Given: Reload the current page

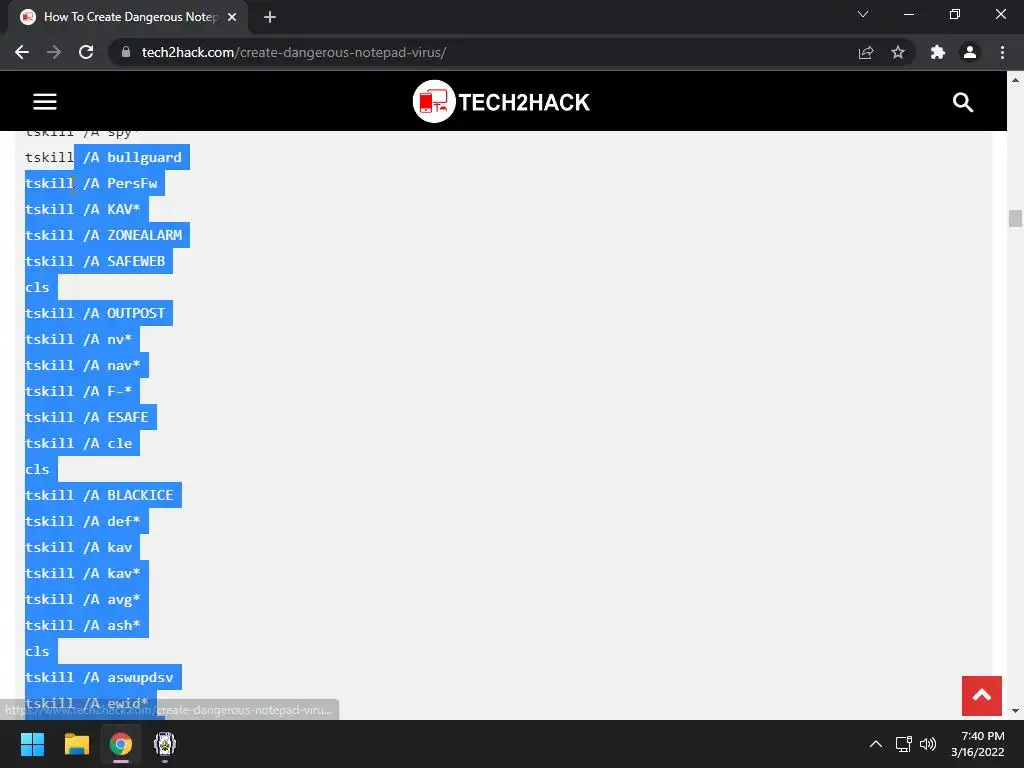Looking at the screenshot, I should point(86,52).
